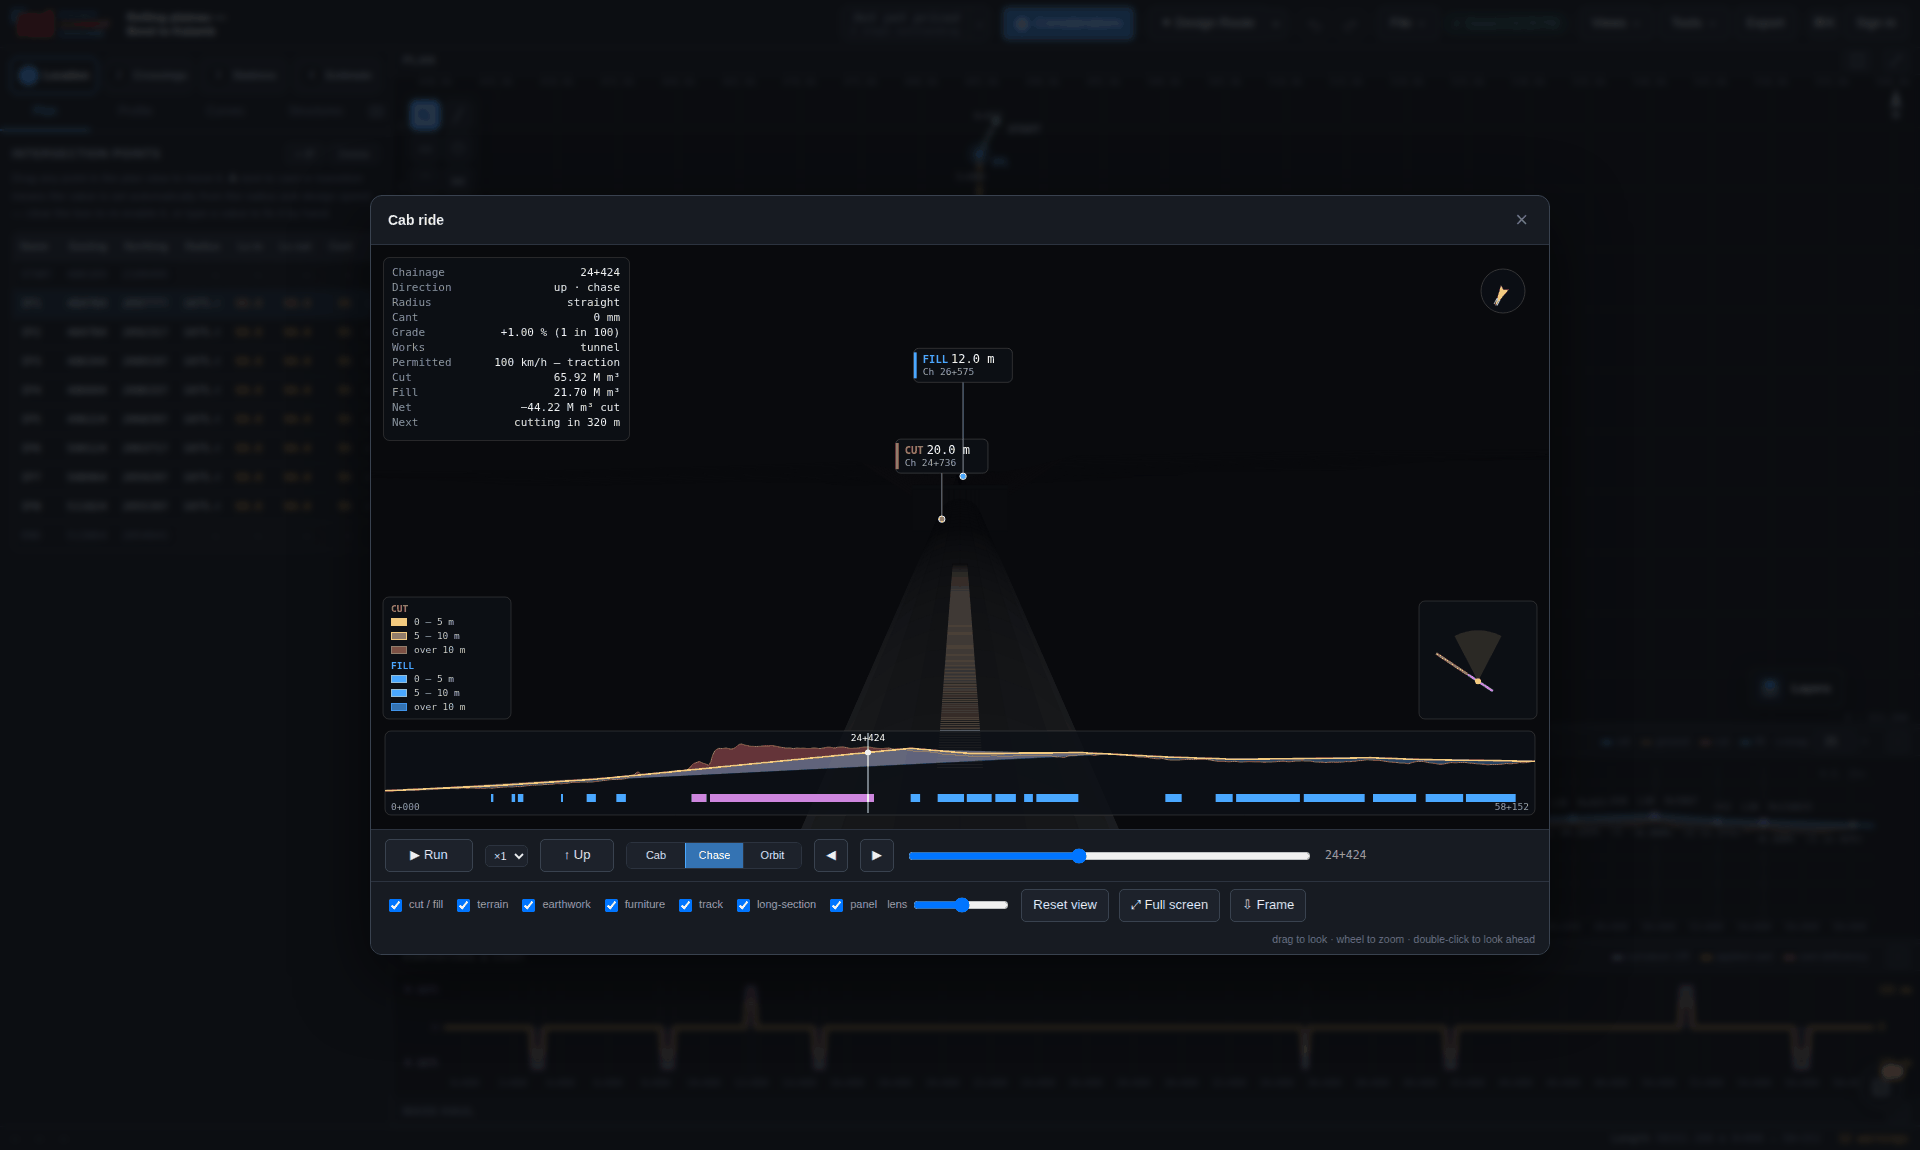Click the CUT 0 – 5 m legend swatch
The height and width of the screenshot is (1150, 1920).
[x=399, y=622]
